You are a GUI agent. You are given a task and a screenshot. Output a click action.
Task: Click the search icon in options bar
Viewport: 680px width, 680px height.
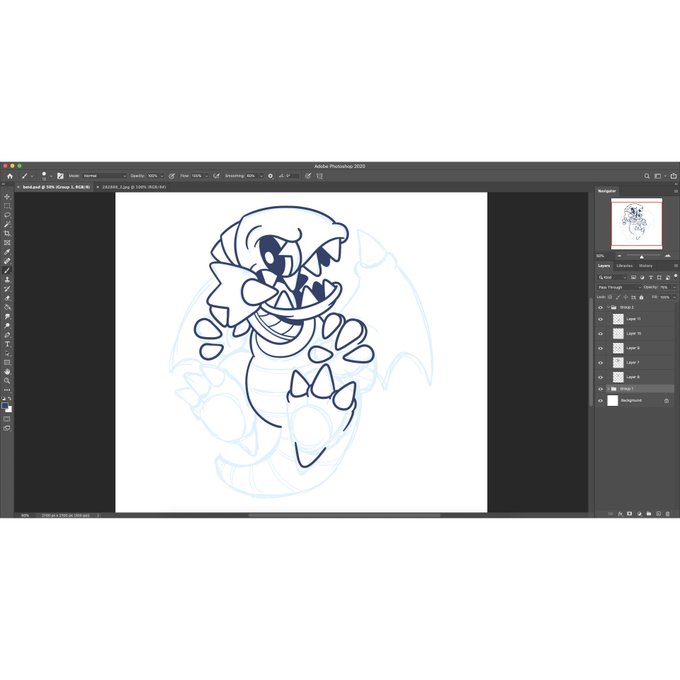coord(647,176)
